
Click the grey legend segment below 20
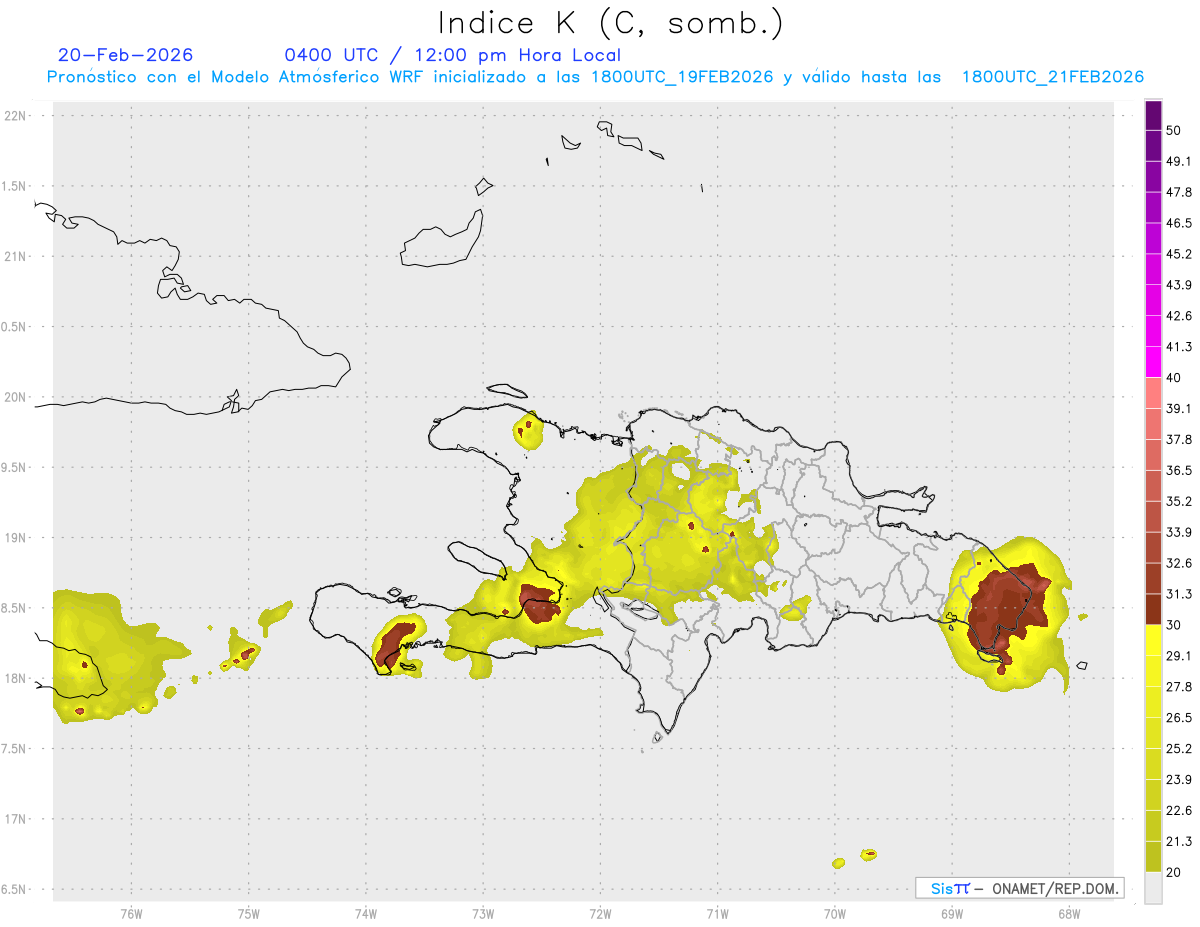(x=1153, y=887)
